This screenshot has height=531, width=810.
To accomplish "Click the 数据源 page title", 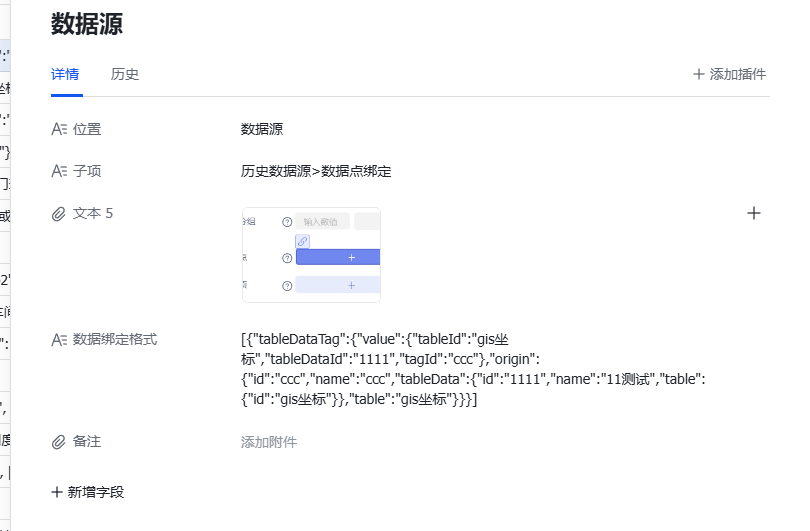I will click(x=87, y=25).
